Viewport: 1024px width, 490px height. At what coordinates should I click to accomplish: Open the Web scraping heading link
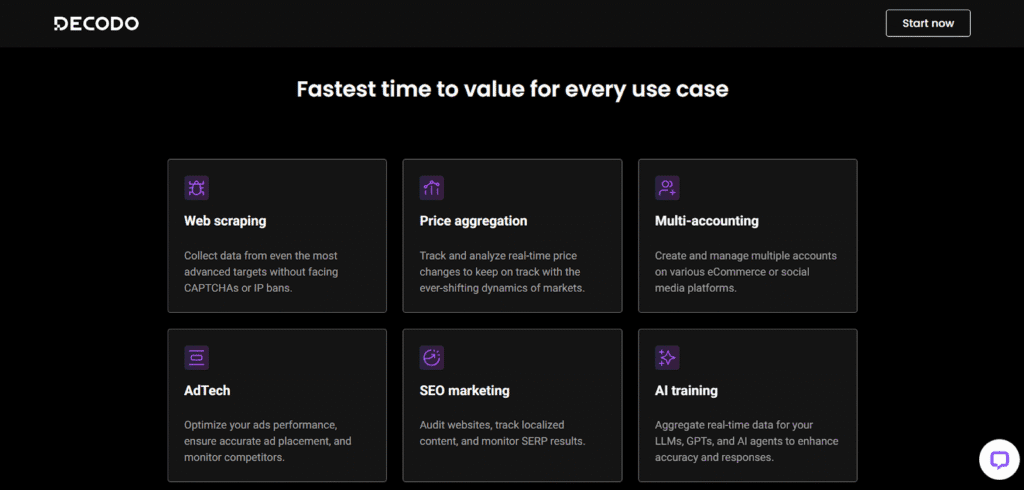(225, 221)
